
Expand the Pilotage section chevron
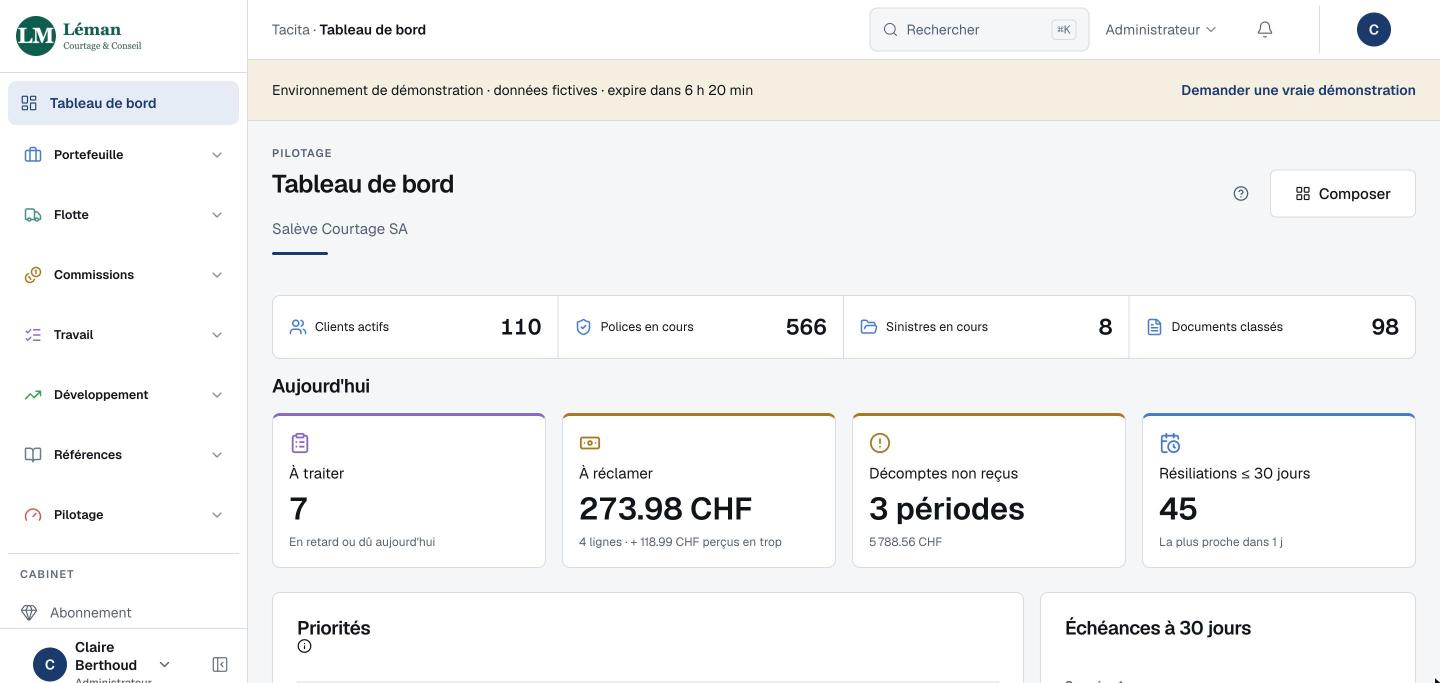coord(217,515)
